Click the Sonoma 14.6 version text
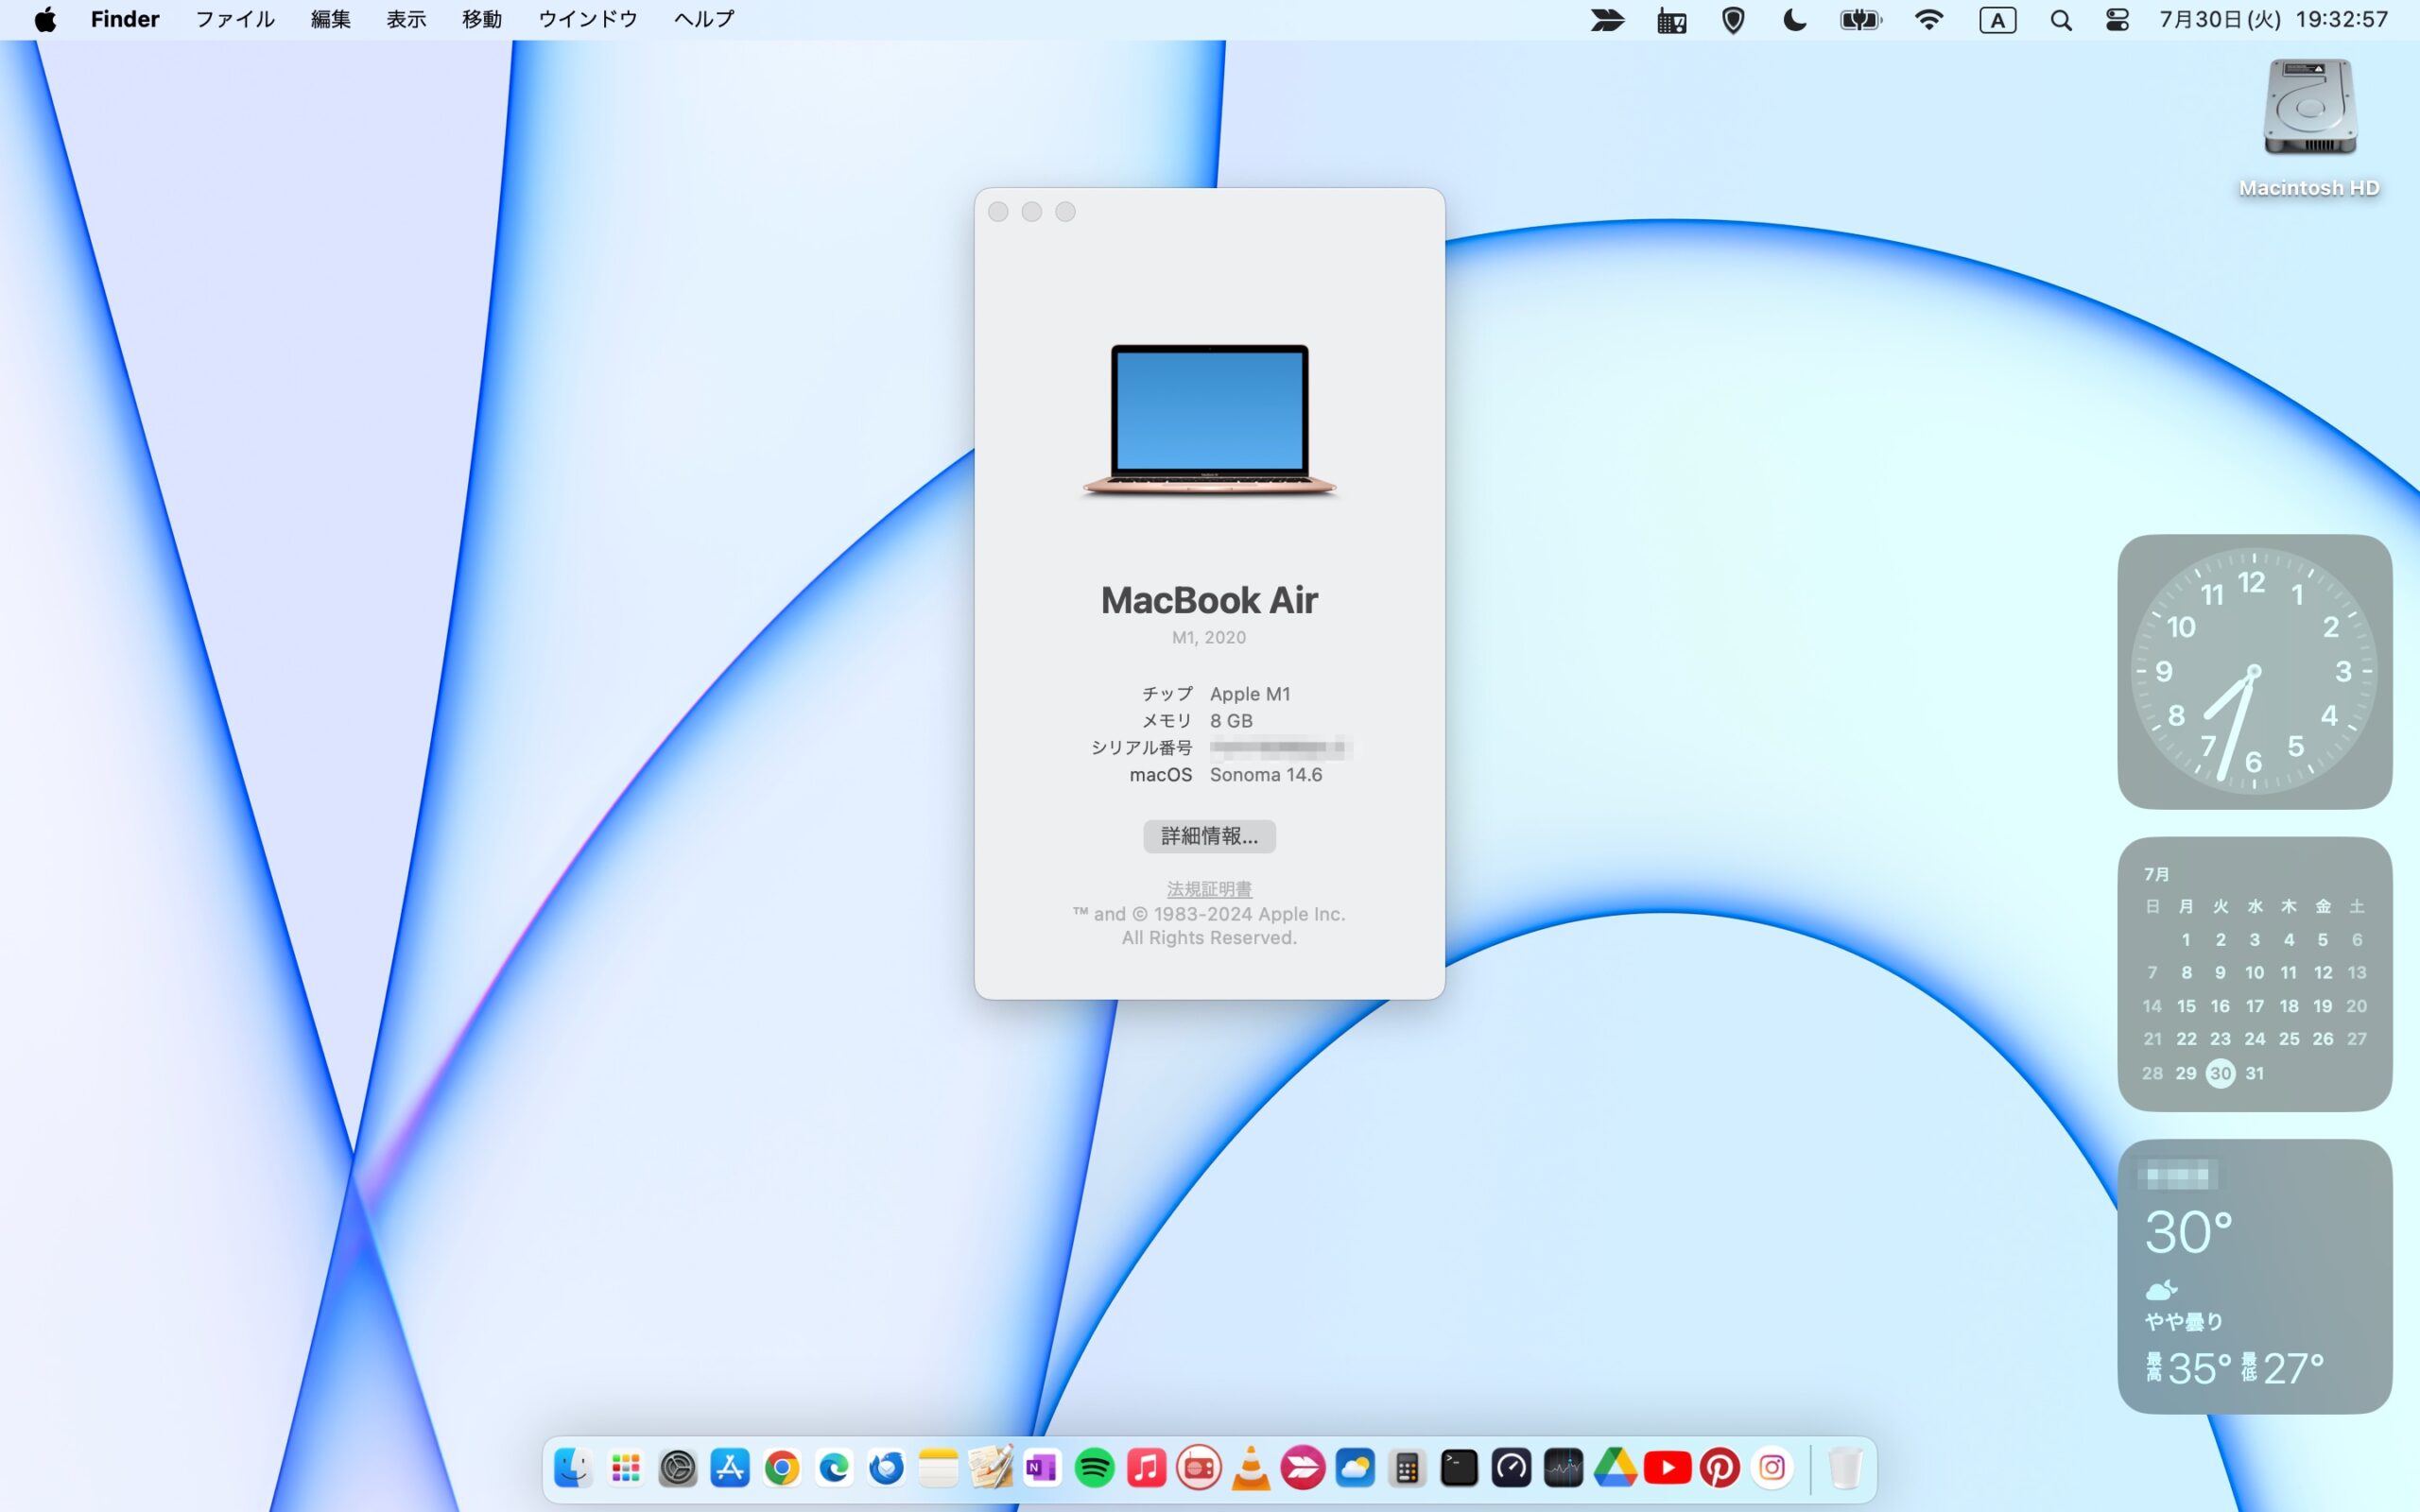 click(1266, 775)
